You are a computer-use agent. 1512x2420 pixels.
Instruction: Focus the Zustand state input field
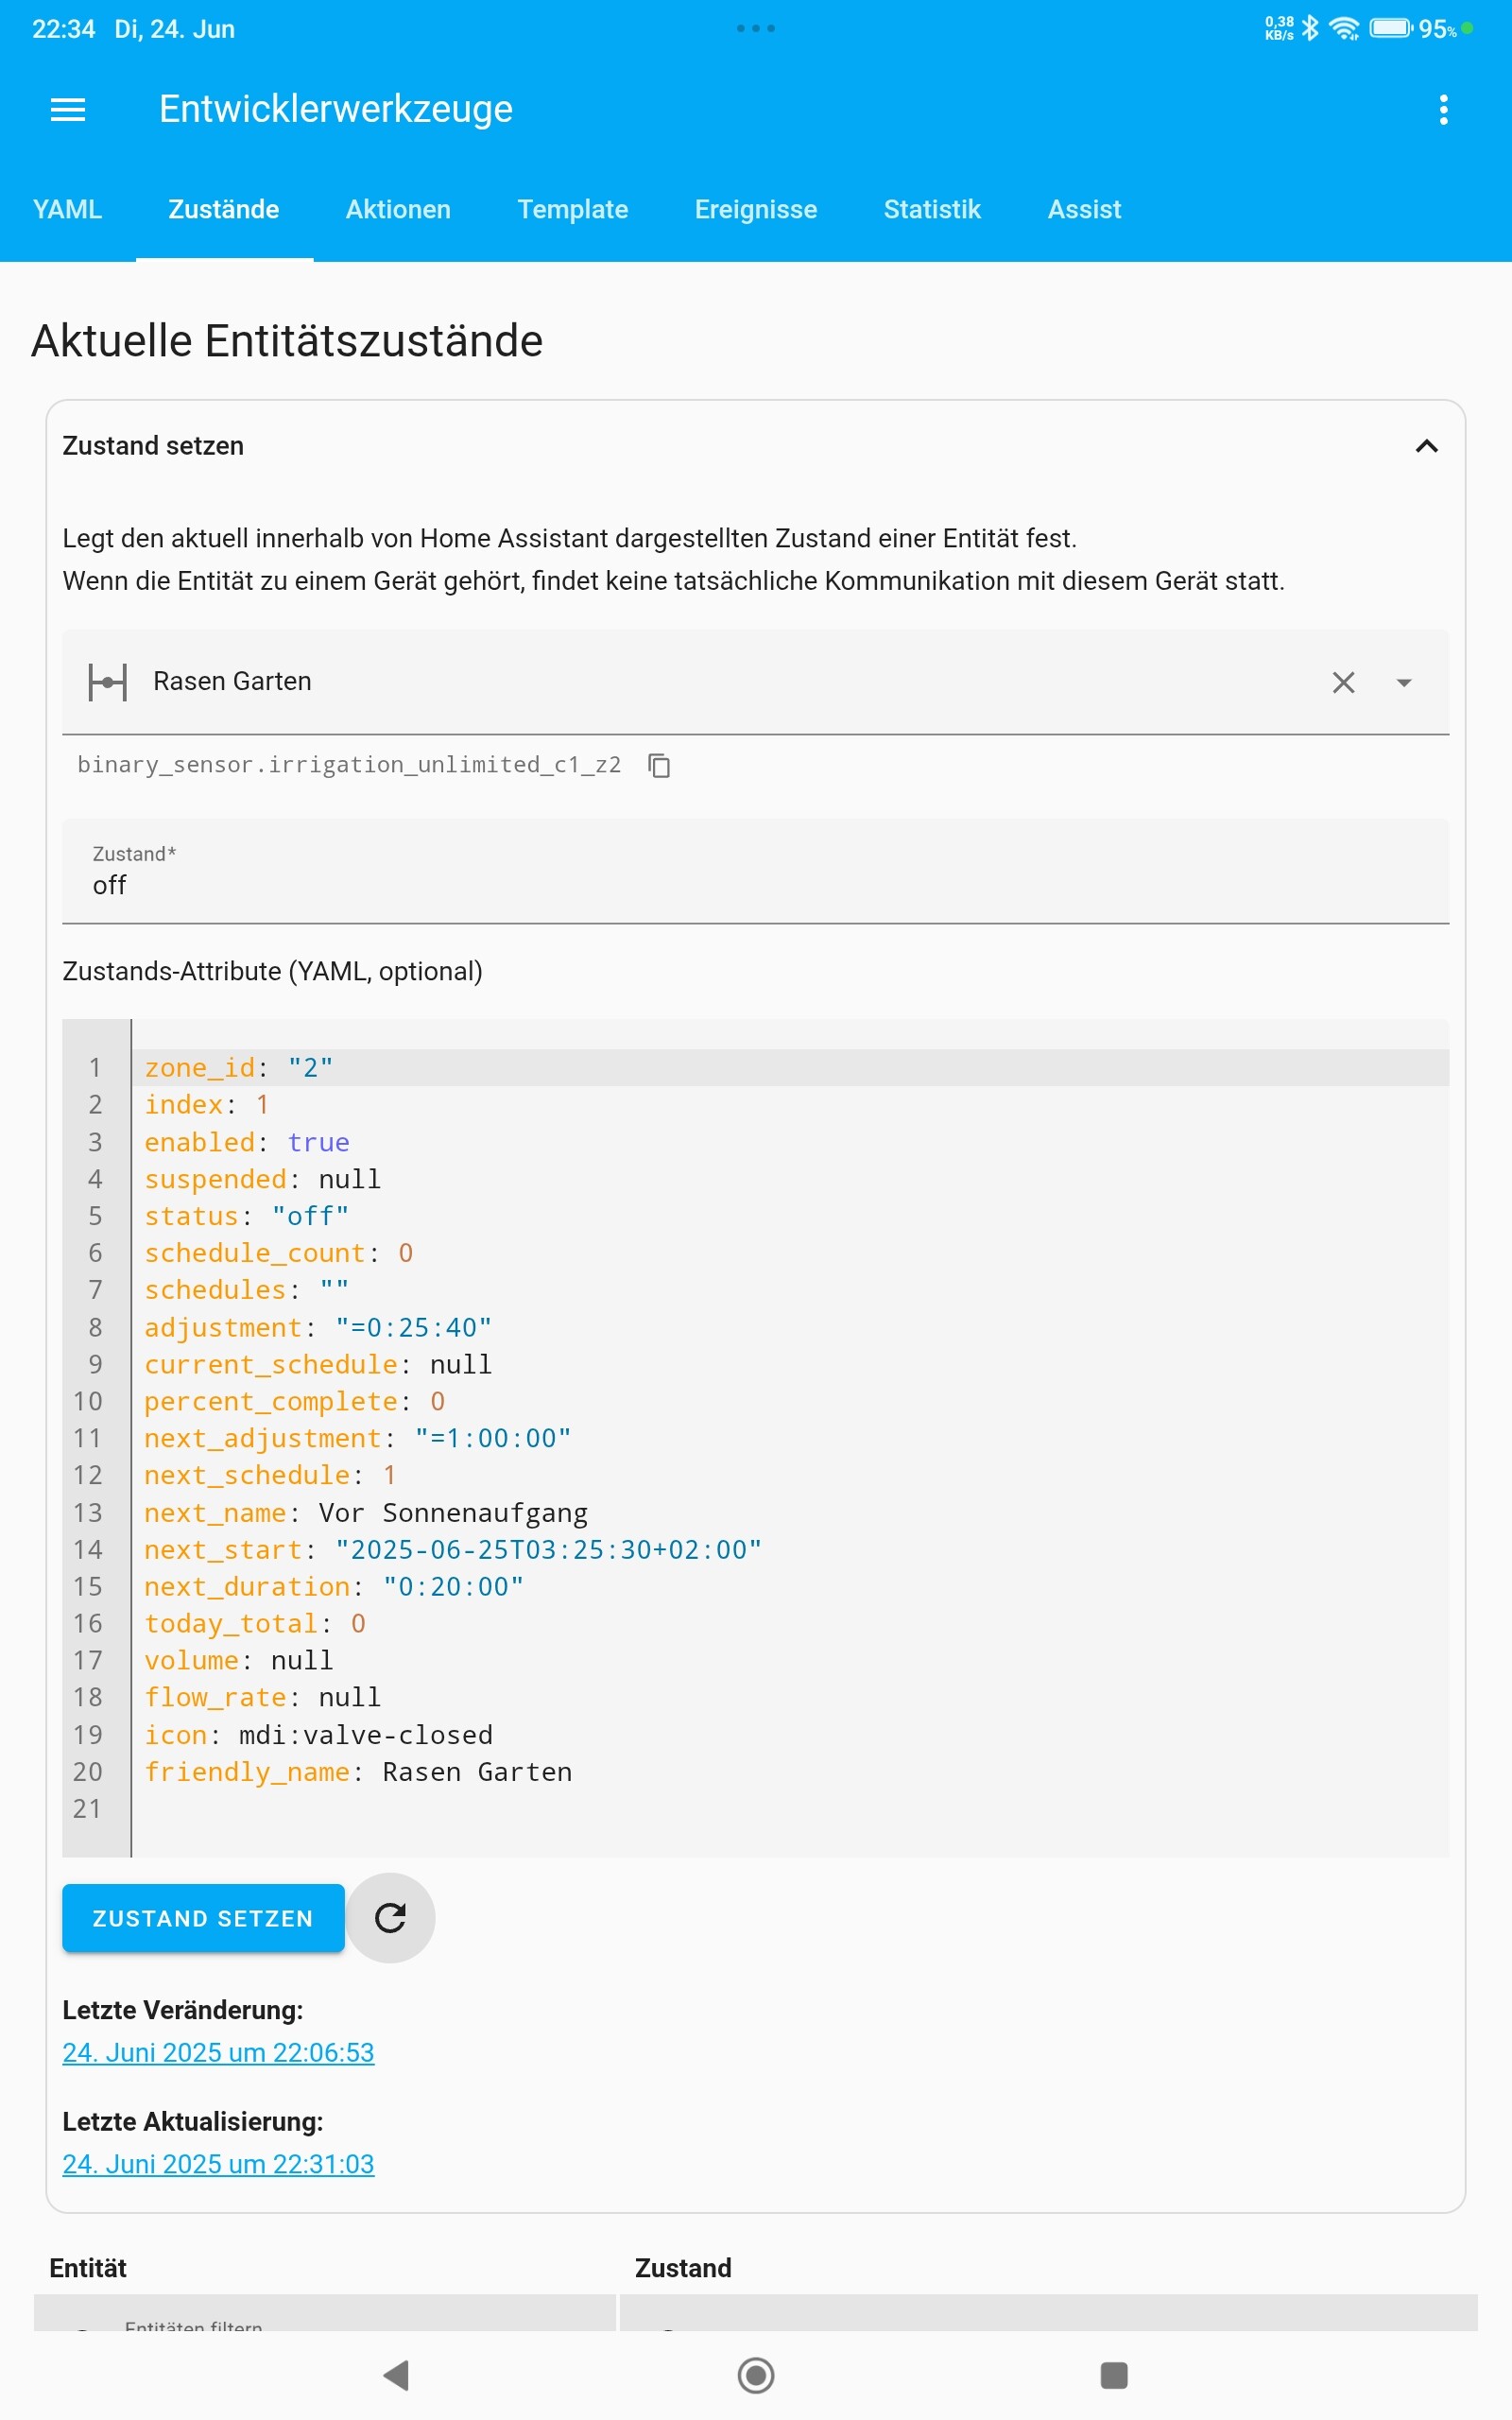tap(756, 871)
